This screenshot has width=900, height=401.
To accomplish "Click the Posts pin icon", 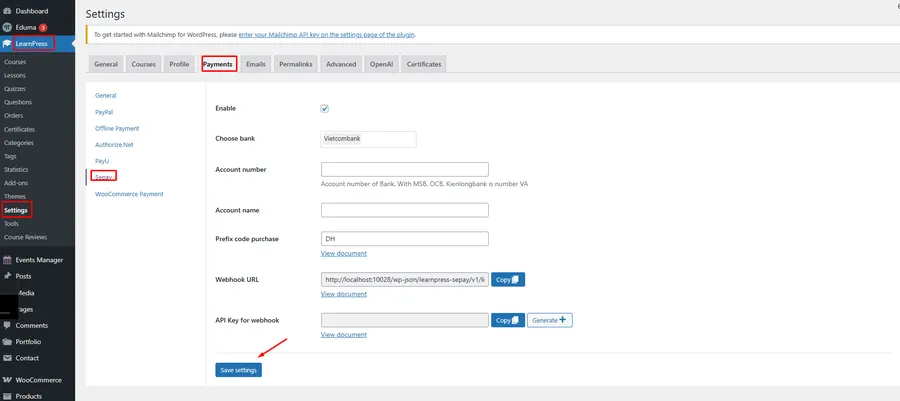I will (x=8, y=276).
